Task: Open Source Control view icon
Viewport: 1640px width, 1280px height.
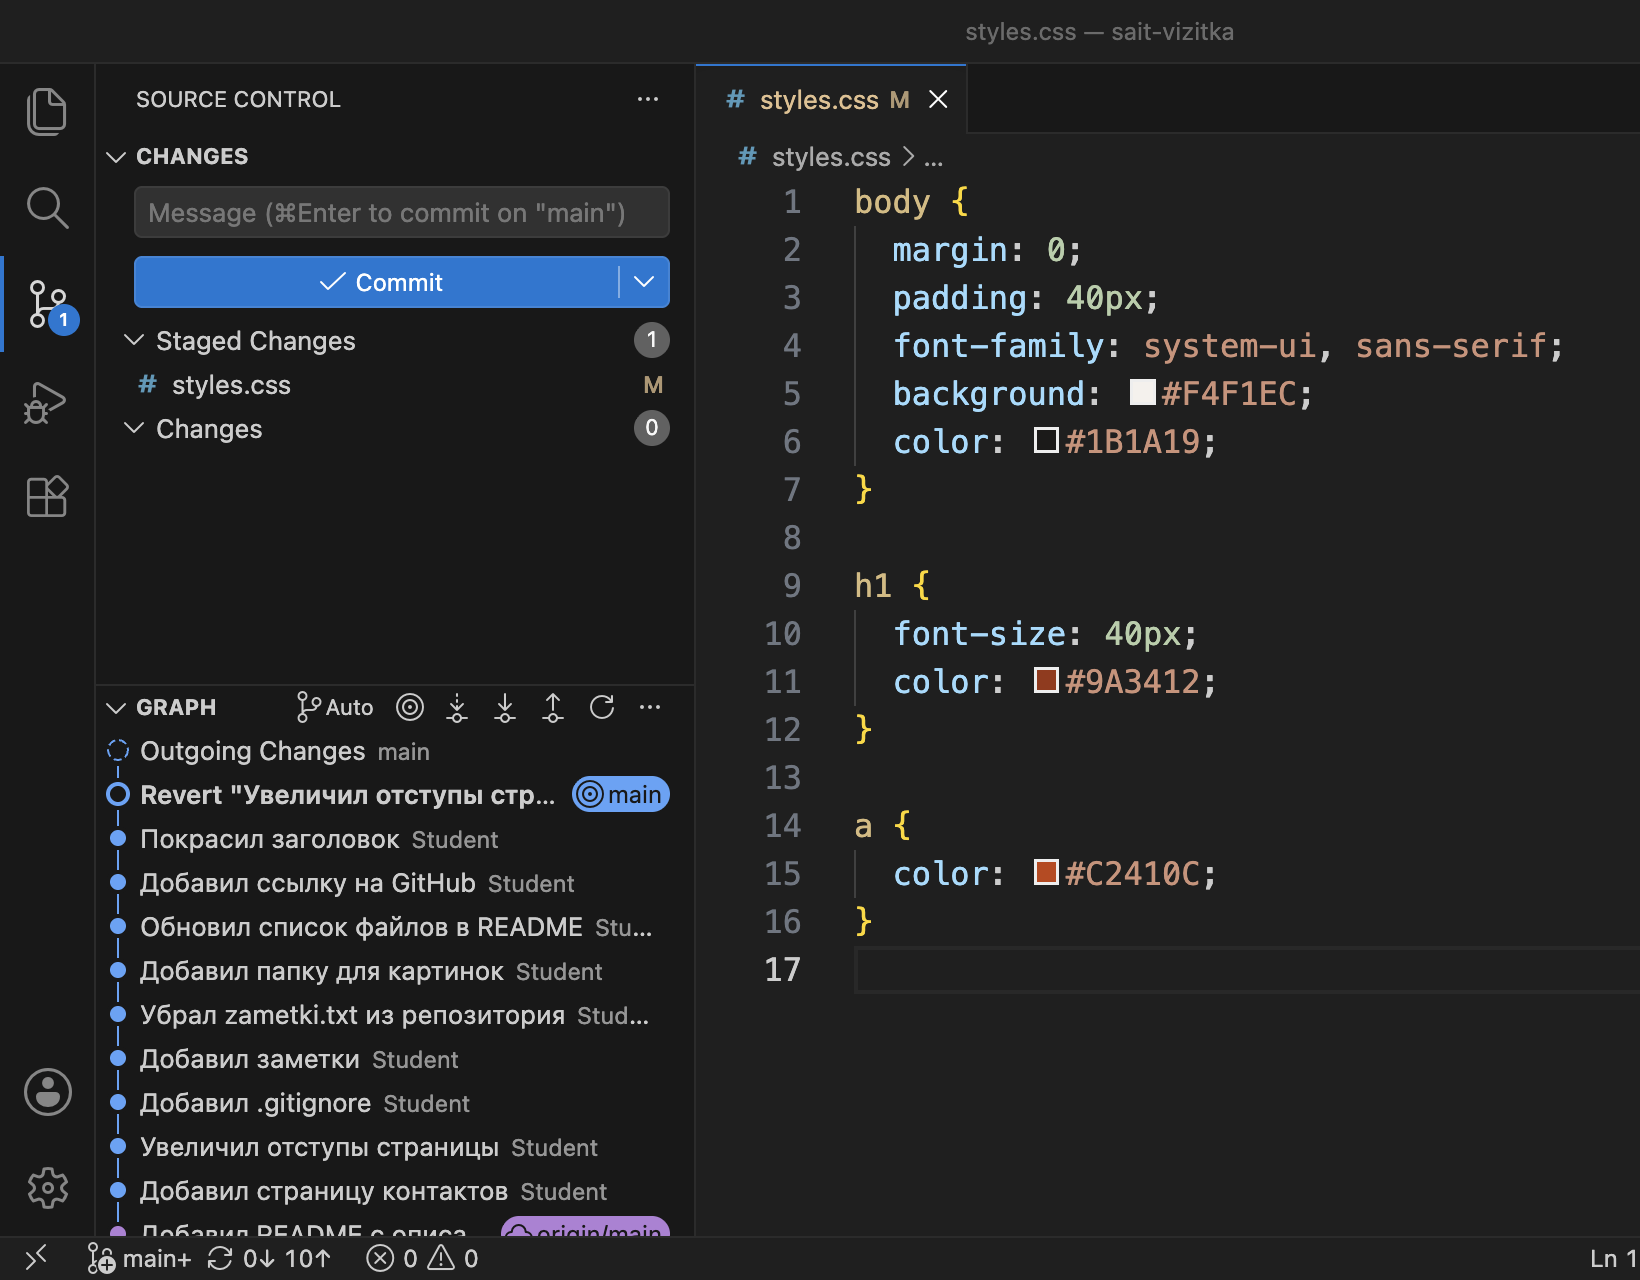Action: click(x=47, y=304)
